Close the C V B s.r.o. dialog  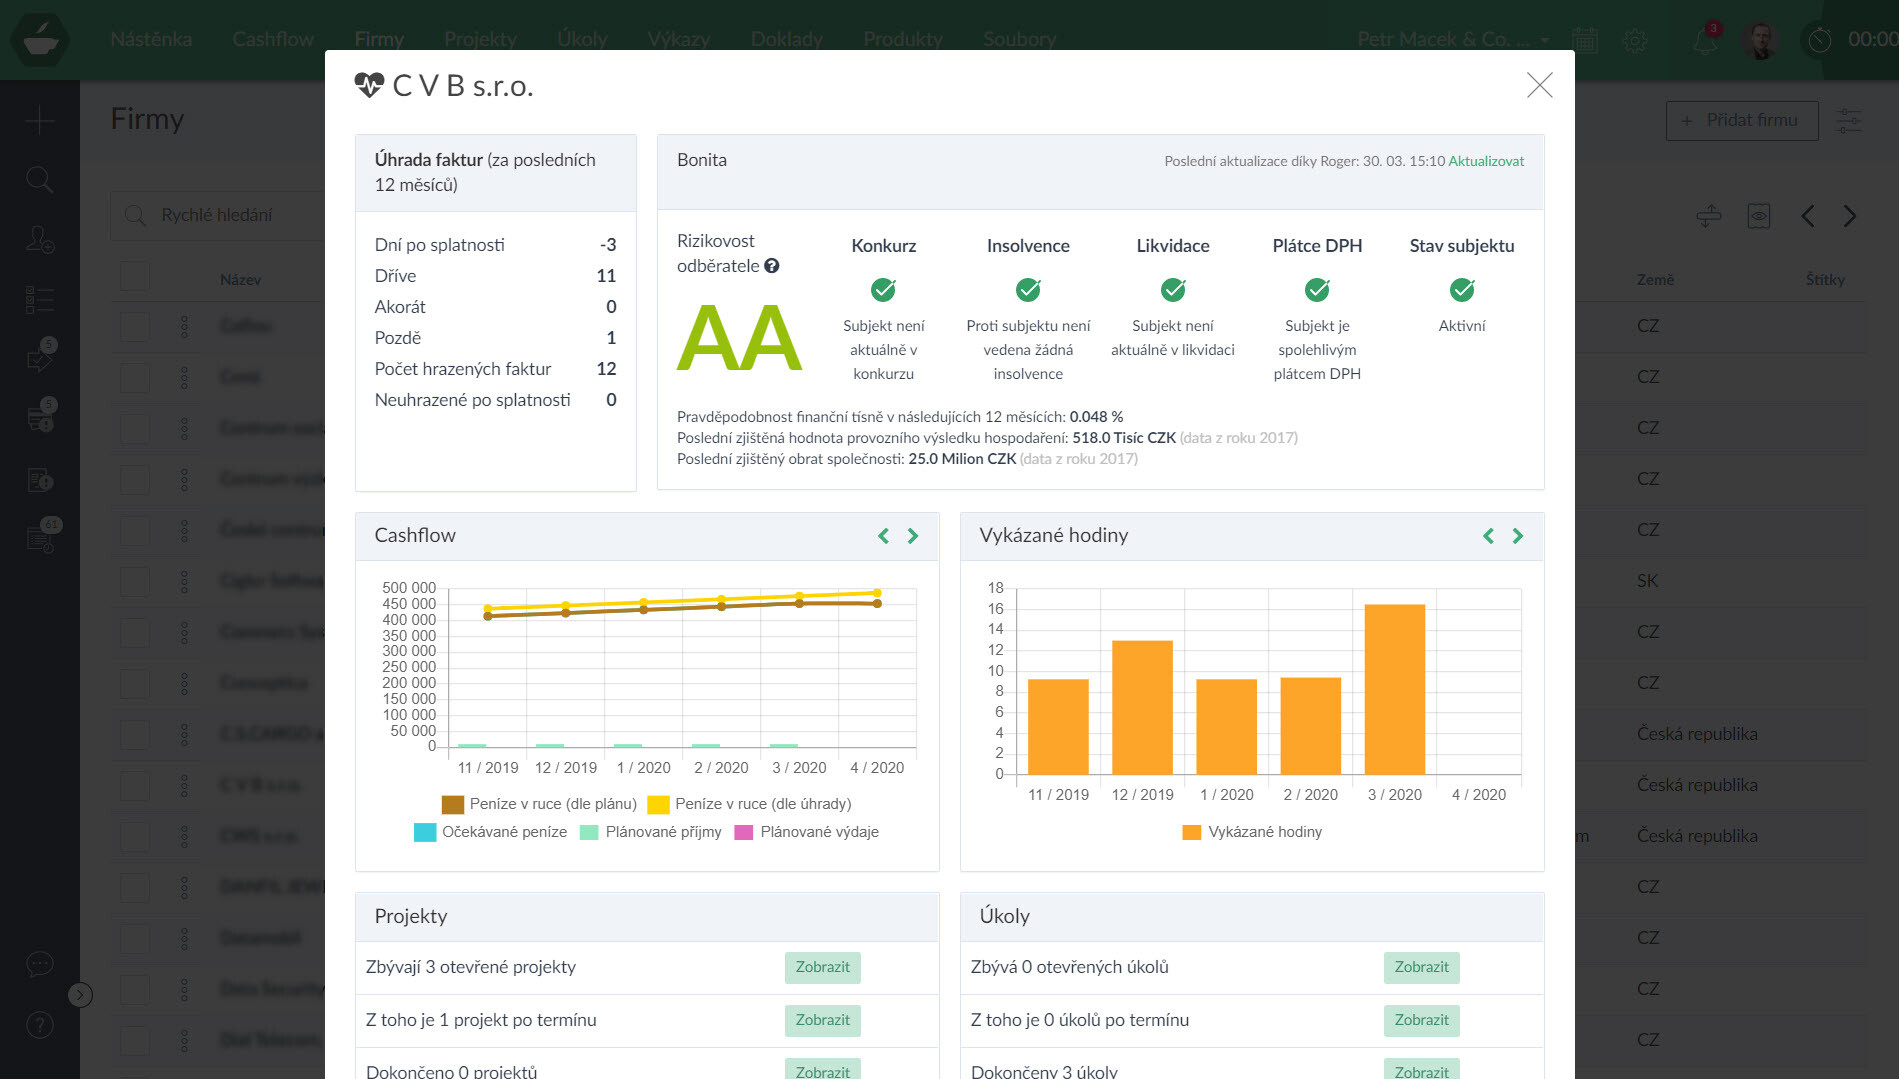[1539, 85]
